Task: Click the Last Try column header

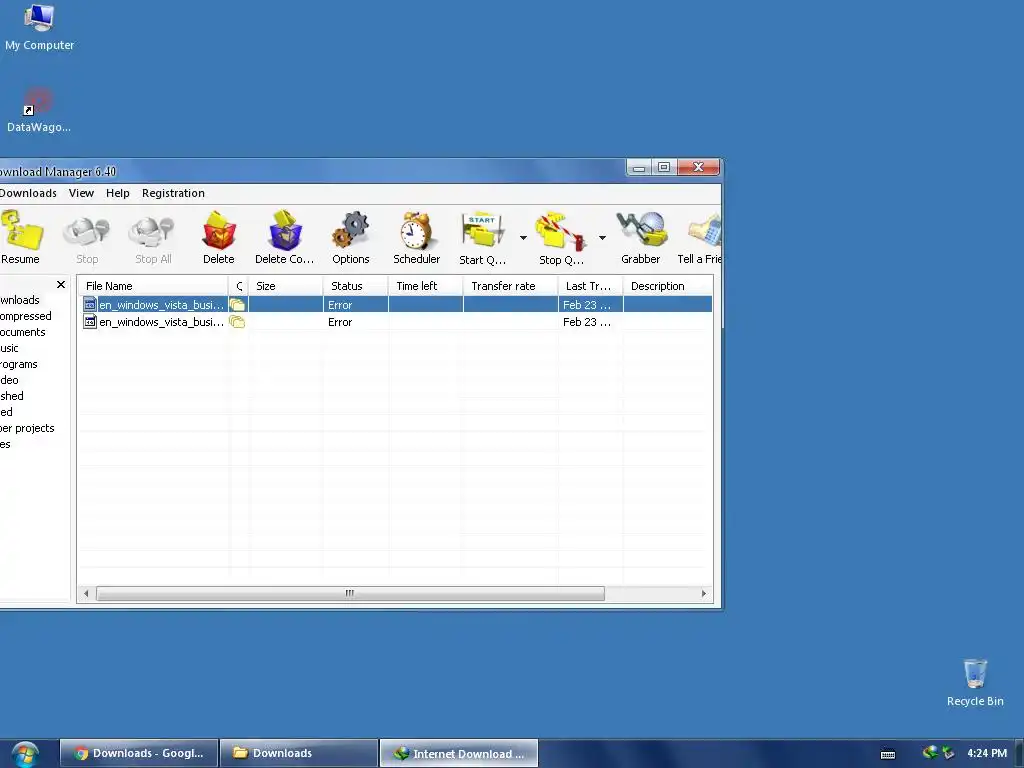Action: (590, 286)
